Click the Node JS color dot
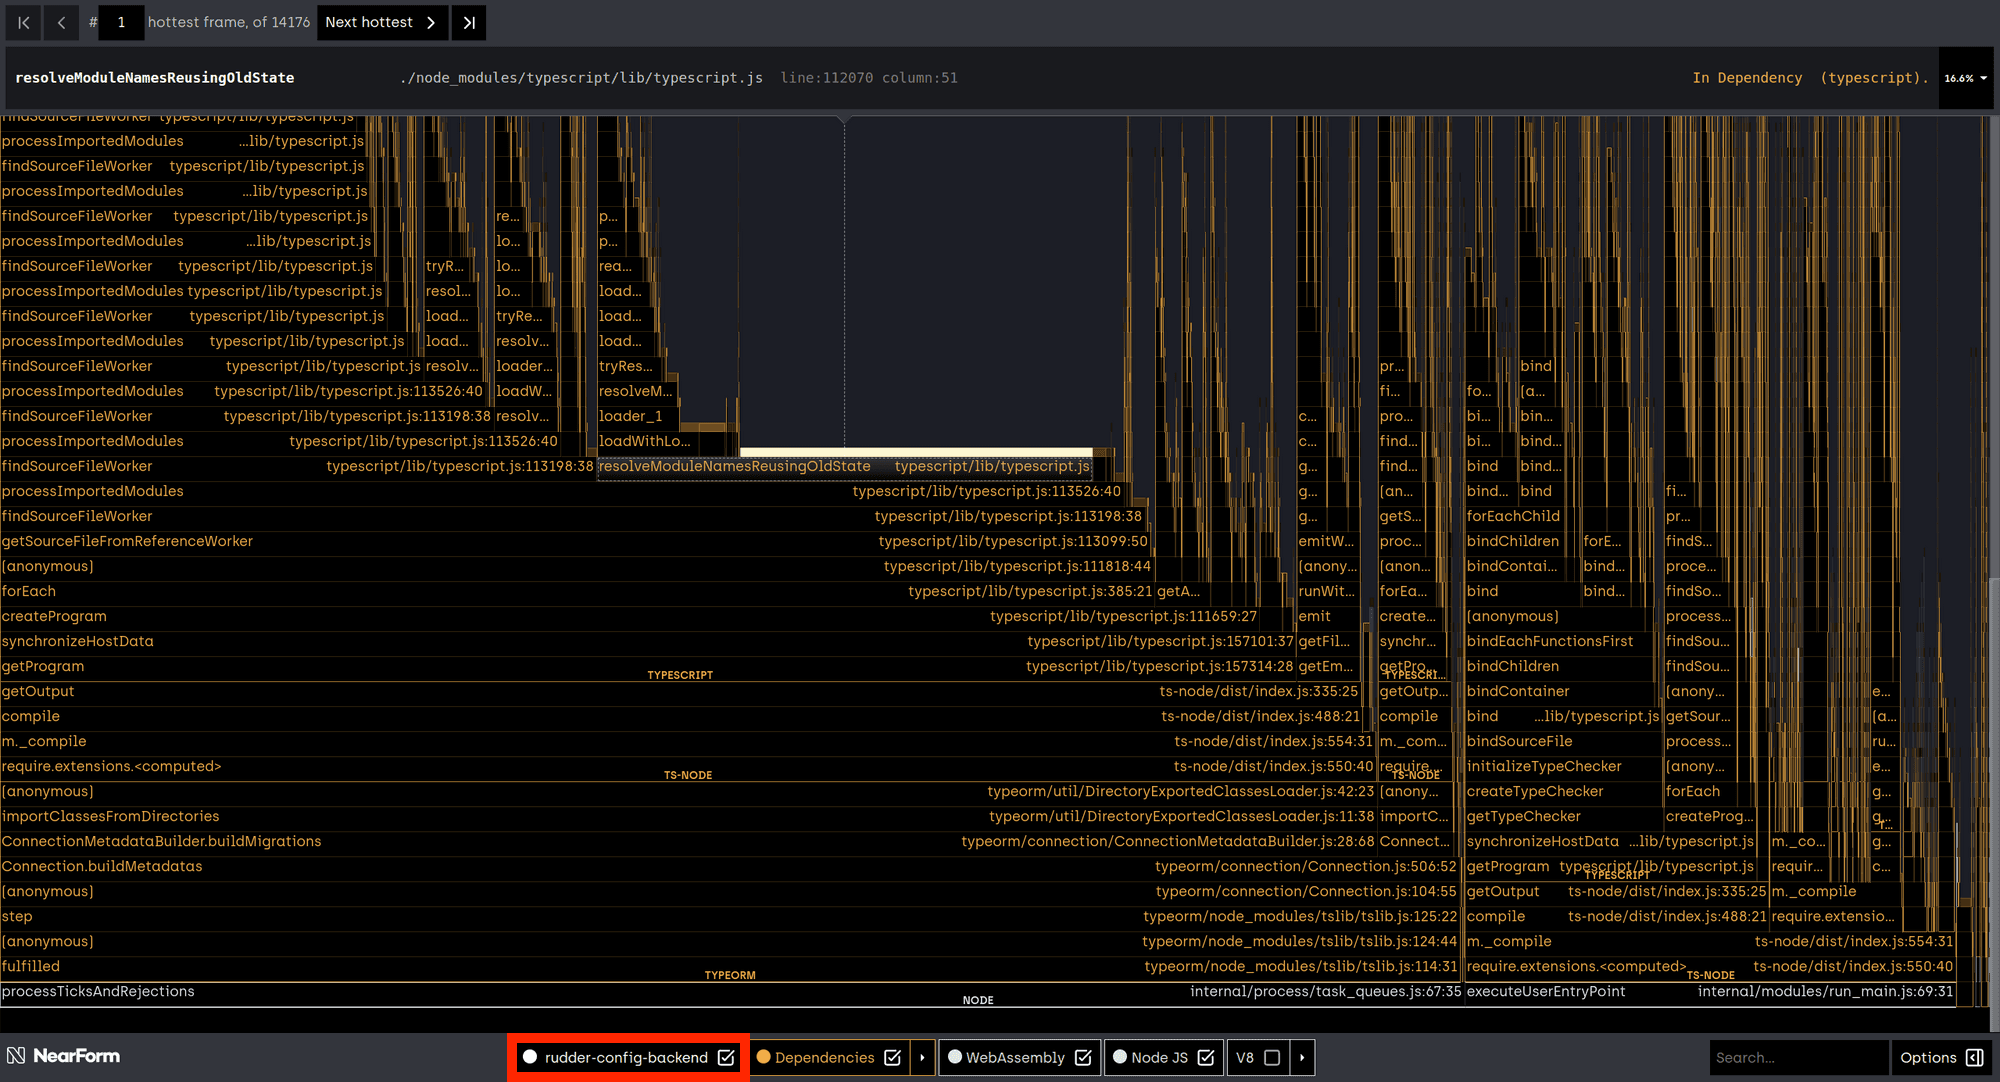Screen dimensions: 2000x1082 click(1120, 1057)
